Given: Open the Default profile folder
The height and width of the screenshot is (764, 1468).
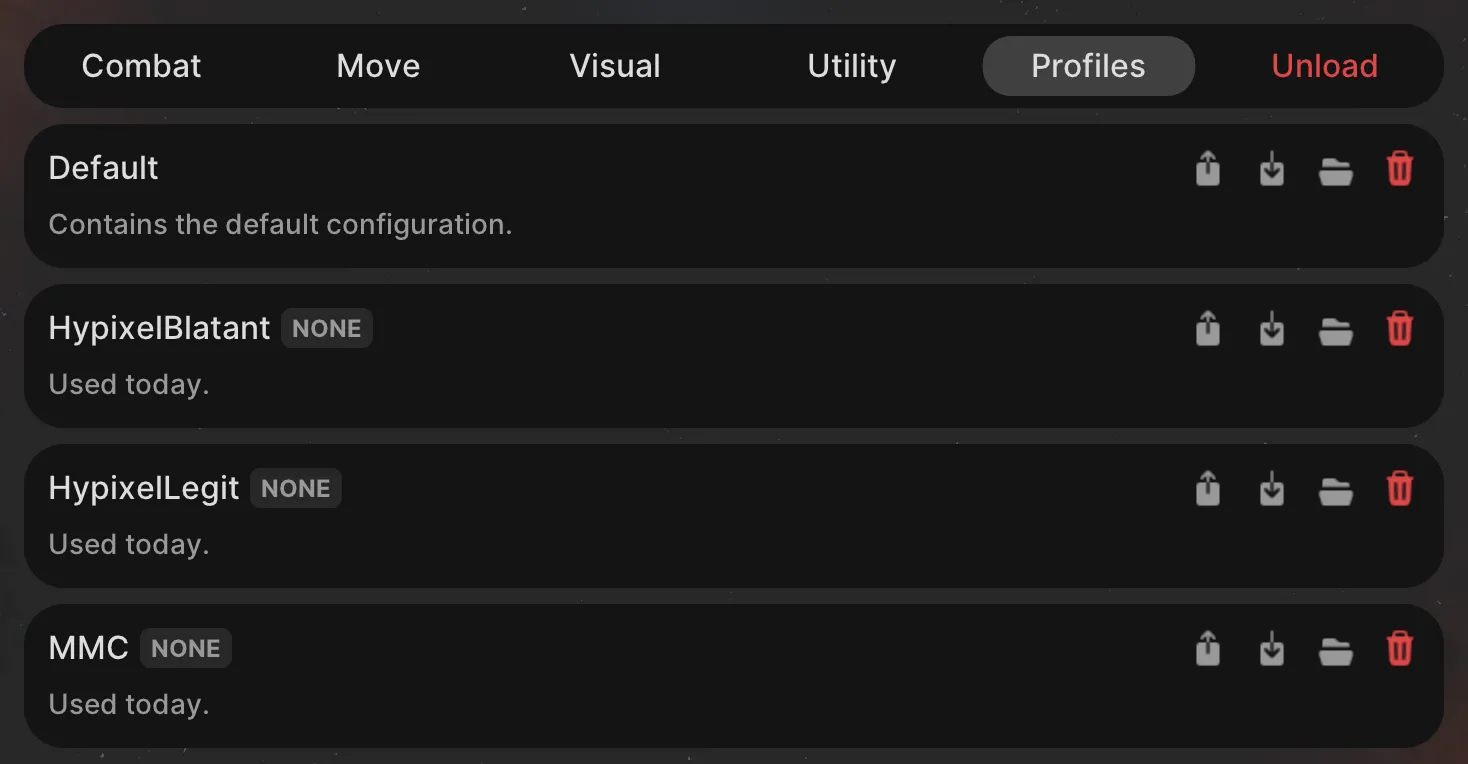Looking at the screenshot, I should 1336,169.
